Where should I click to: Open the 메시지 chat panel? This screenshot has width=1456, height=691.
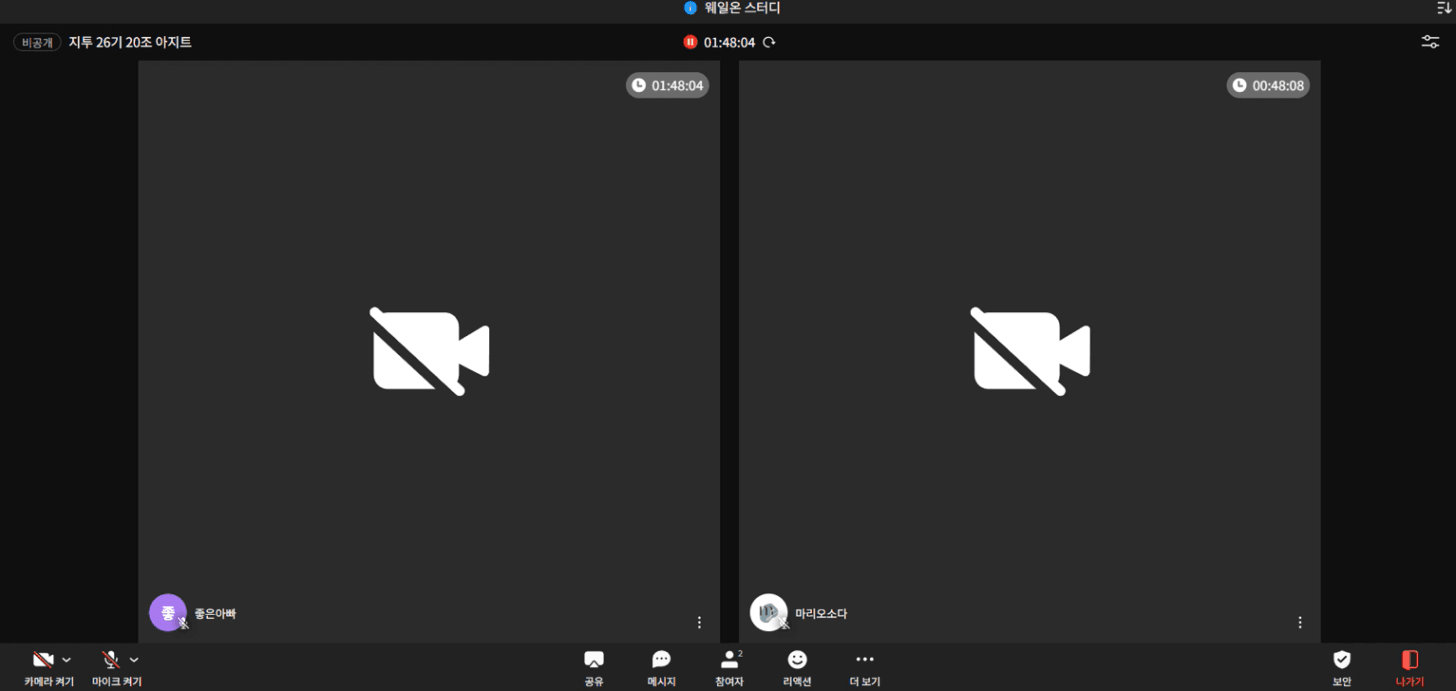tap(661, 668)
